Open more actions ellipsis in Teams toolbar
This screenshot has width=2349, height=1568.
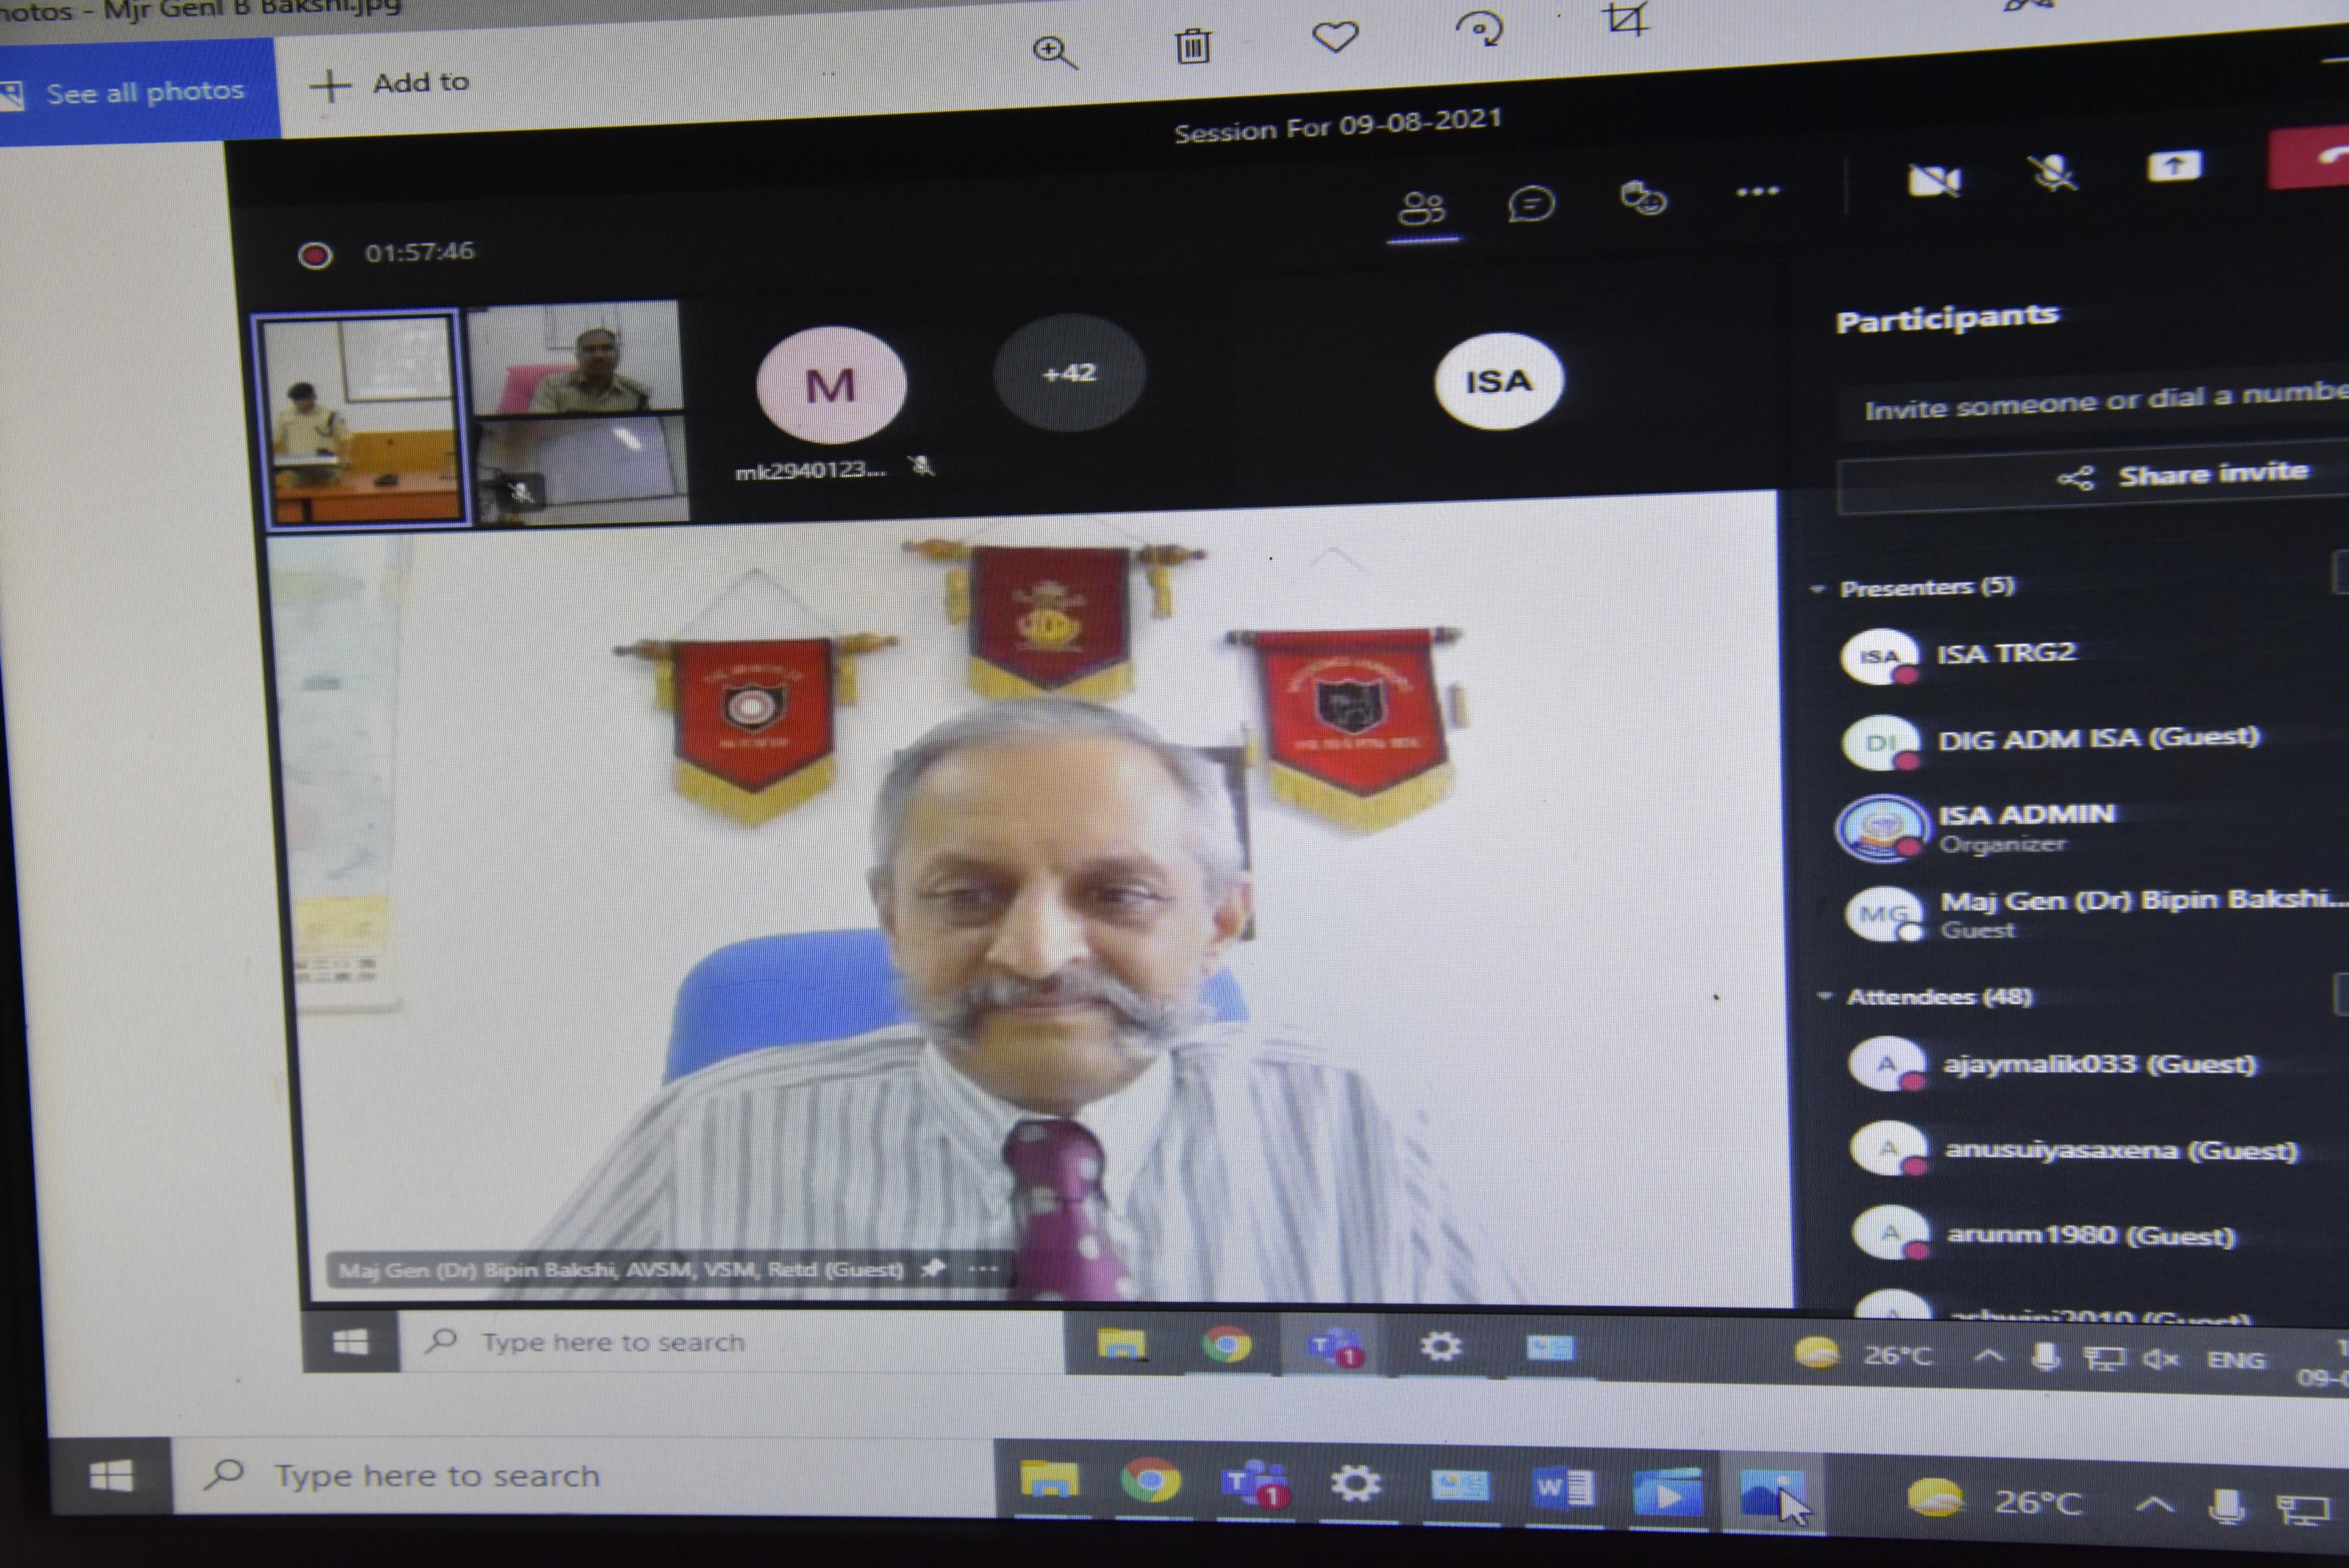pos(1757,191)
